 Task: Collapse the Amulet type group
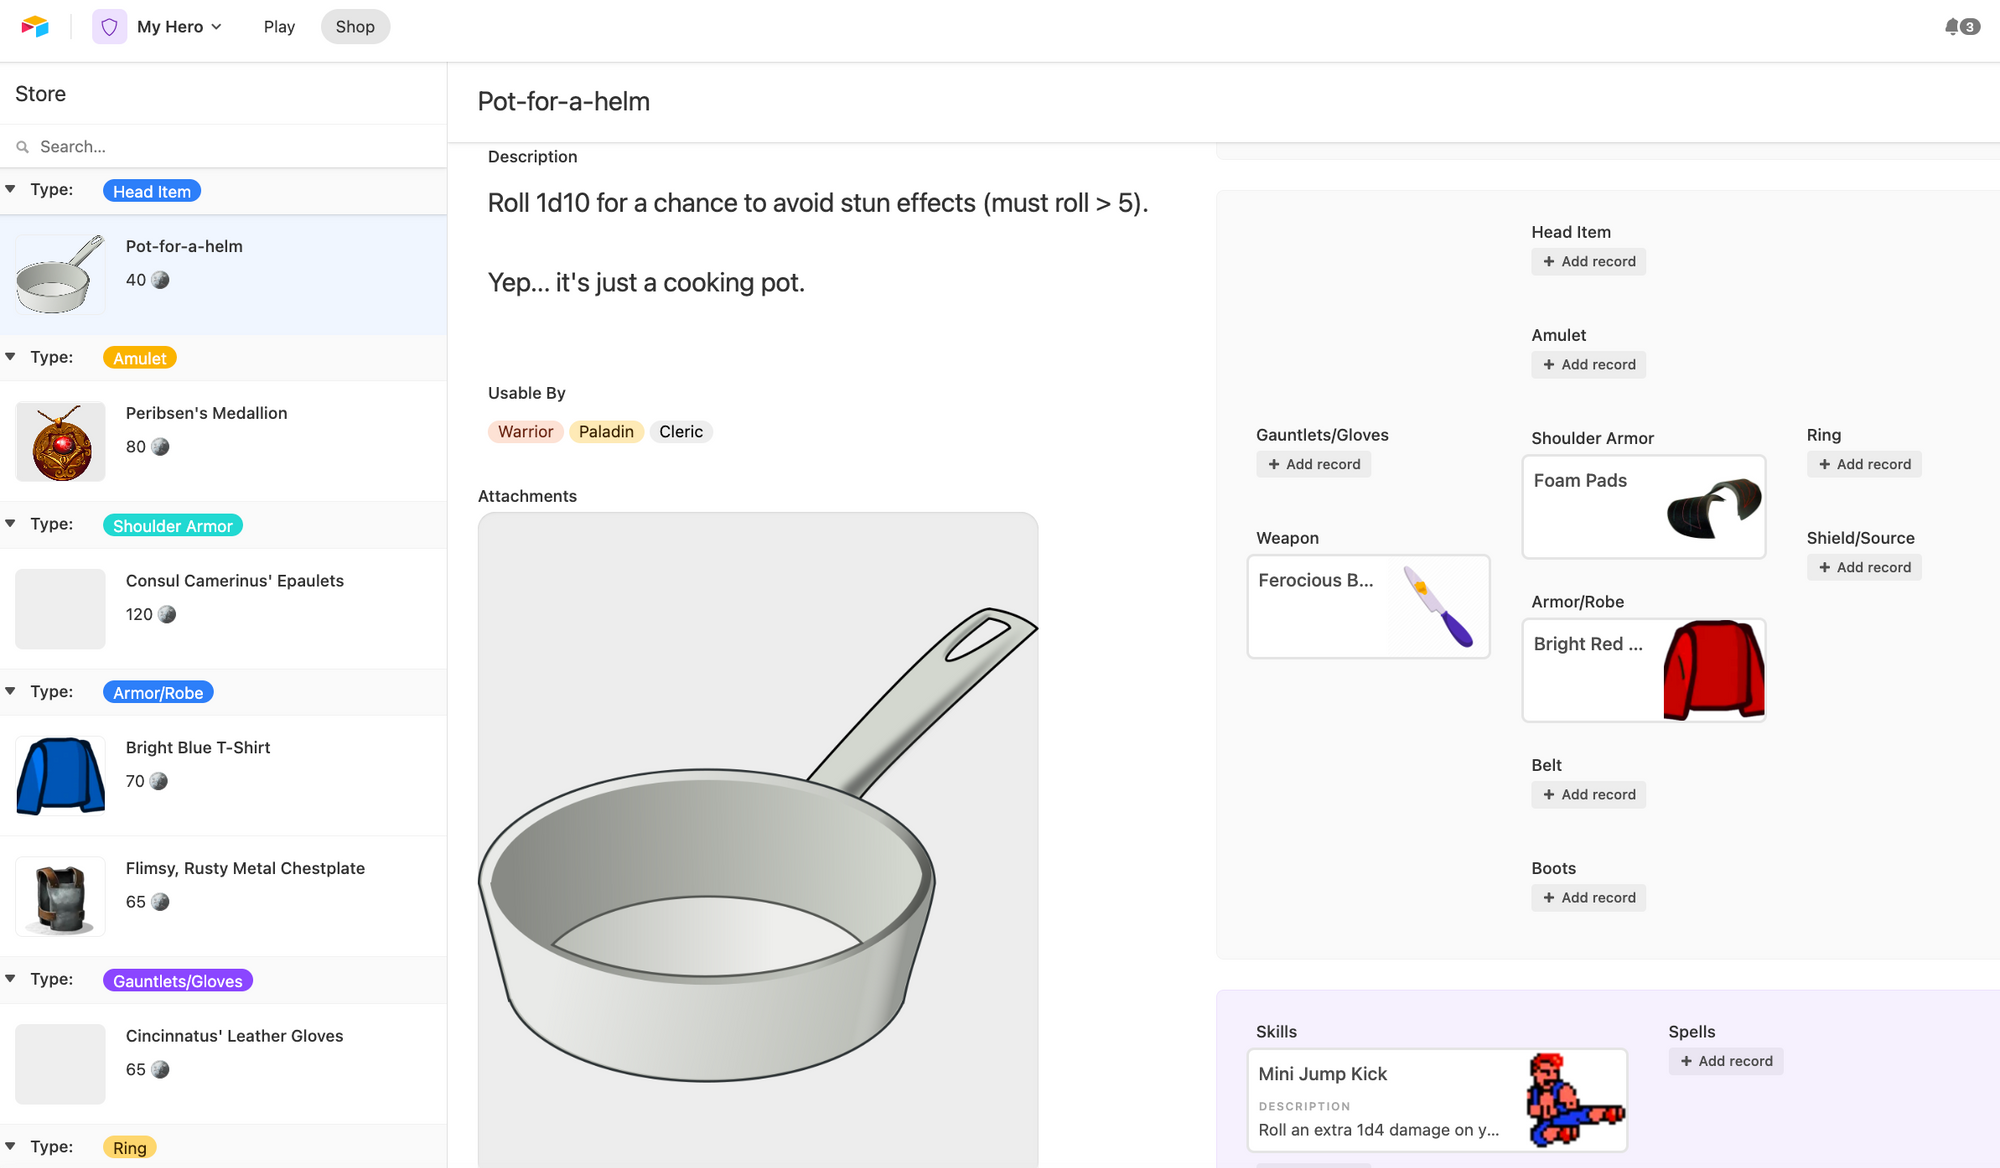point(10,357)
